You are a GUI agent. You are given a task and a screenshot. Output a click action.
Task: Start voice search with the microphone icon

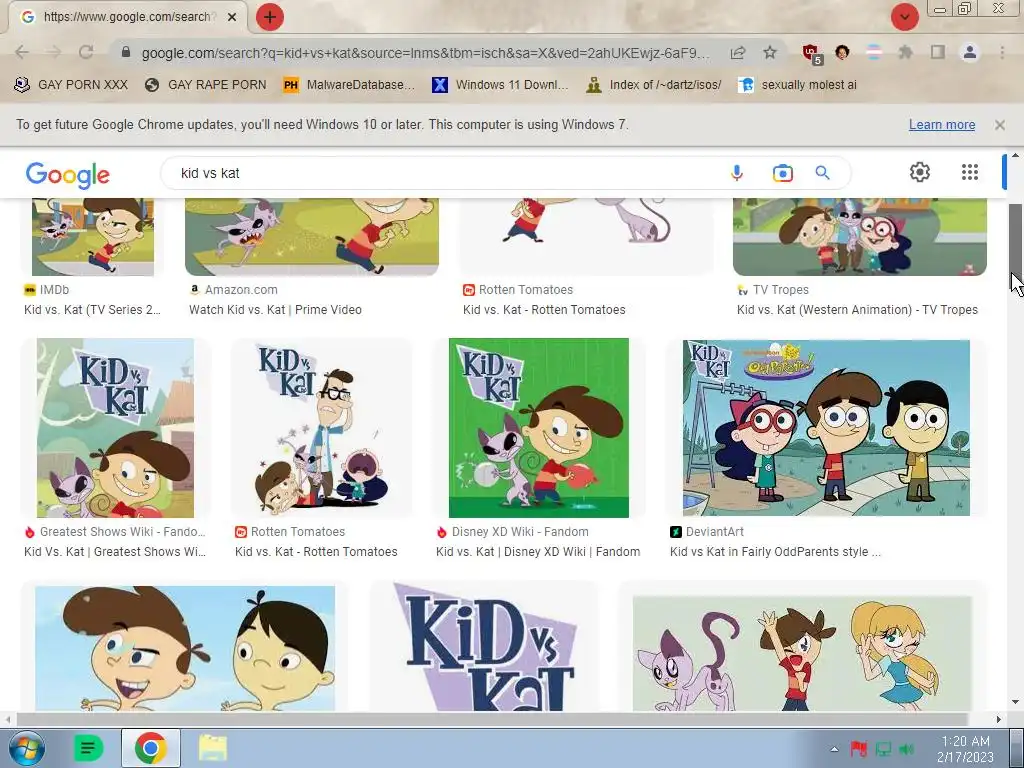tap(737, 173)
